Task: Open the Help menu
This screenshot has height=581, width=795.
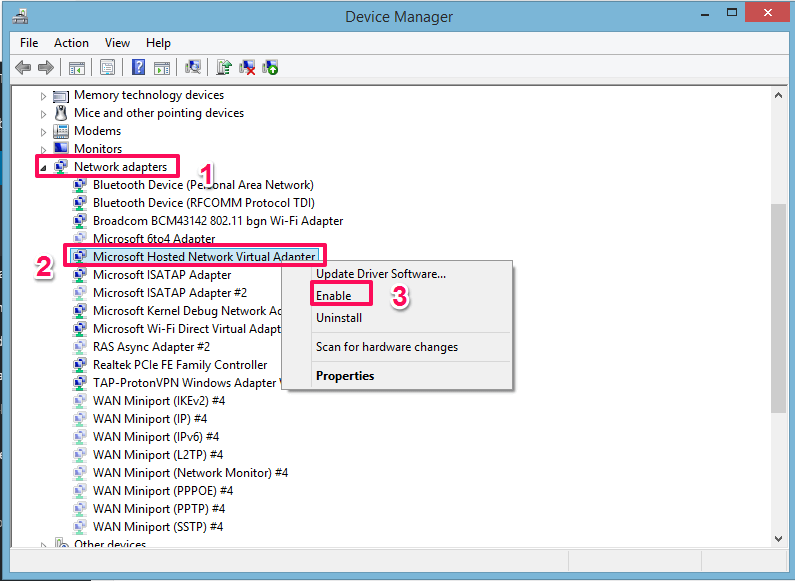Action: click(x=158, y=43)
